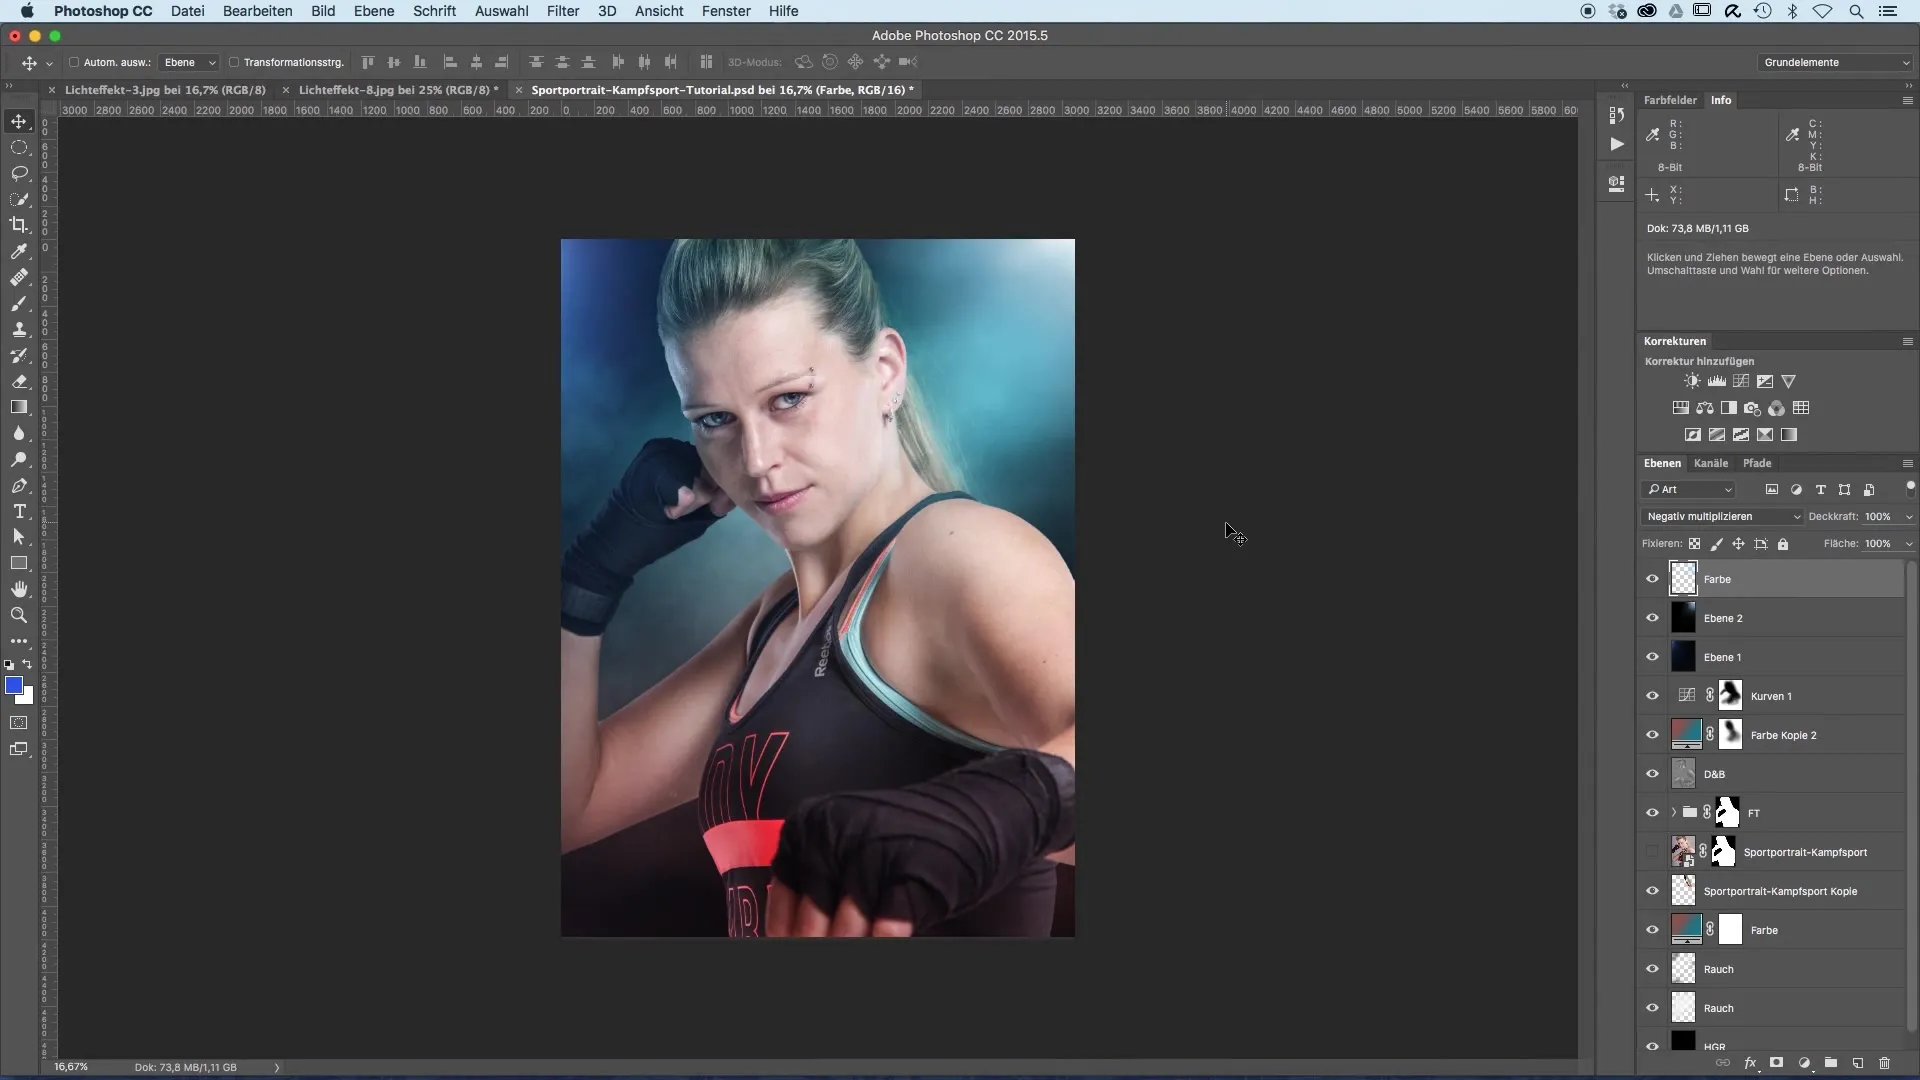This screenshot has width=1920, height=1080.
Task: Open the Ebenen panel flyout menu
Action: (x=1907, y=463)
